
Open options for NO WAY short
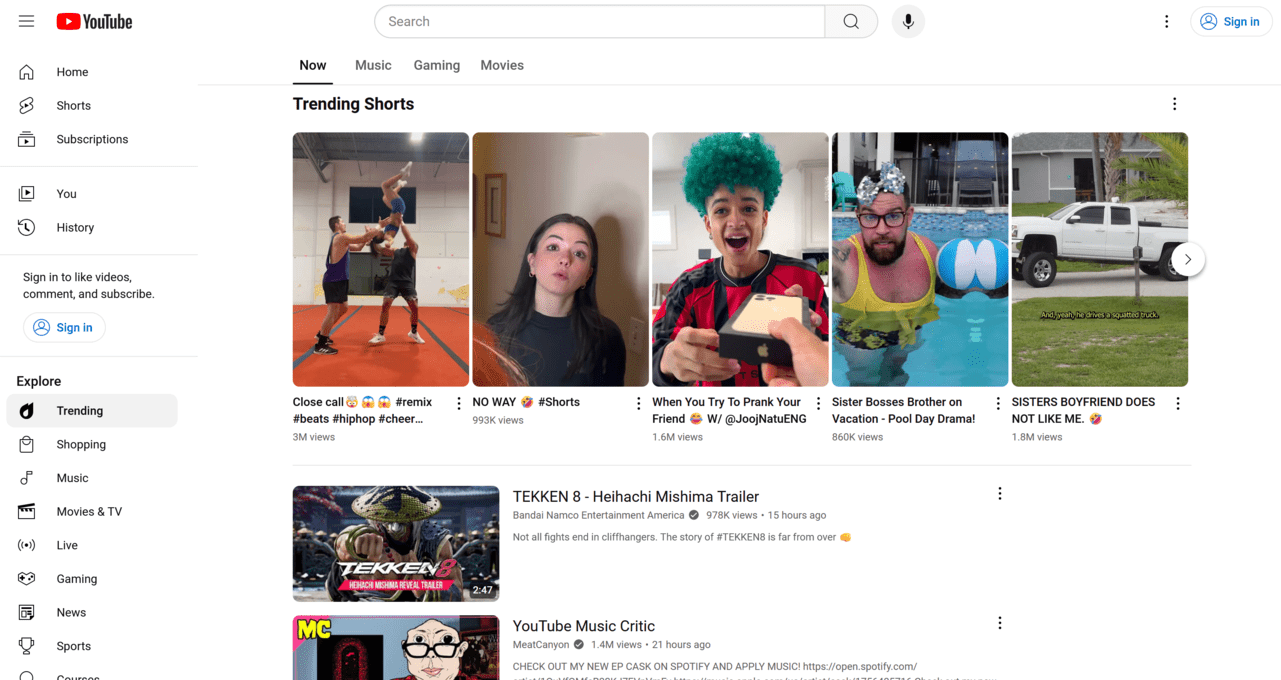638,404
